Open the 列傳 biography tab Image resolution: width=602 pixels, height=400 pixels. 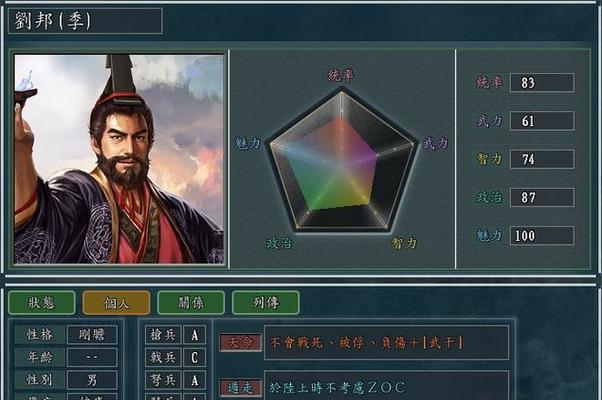266,303
